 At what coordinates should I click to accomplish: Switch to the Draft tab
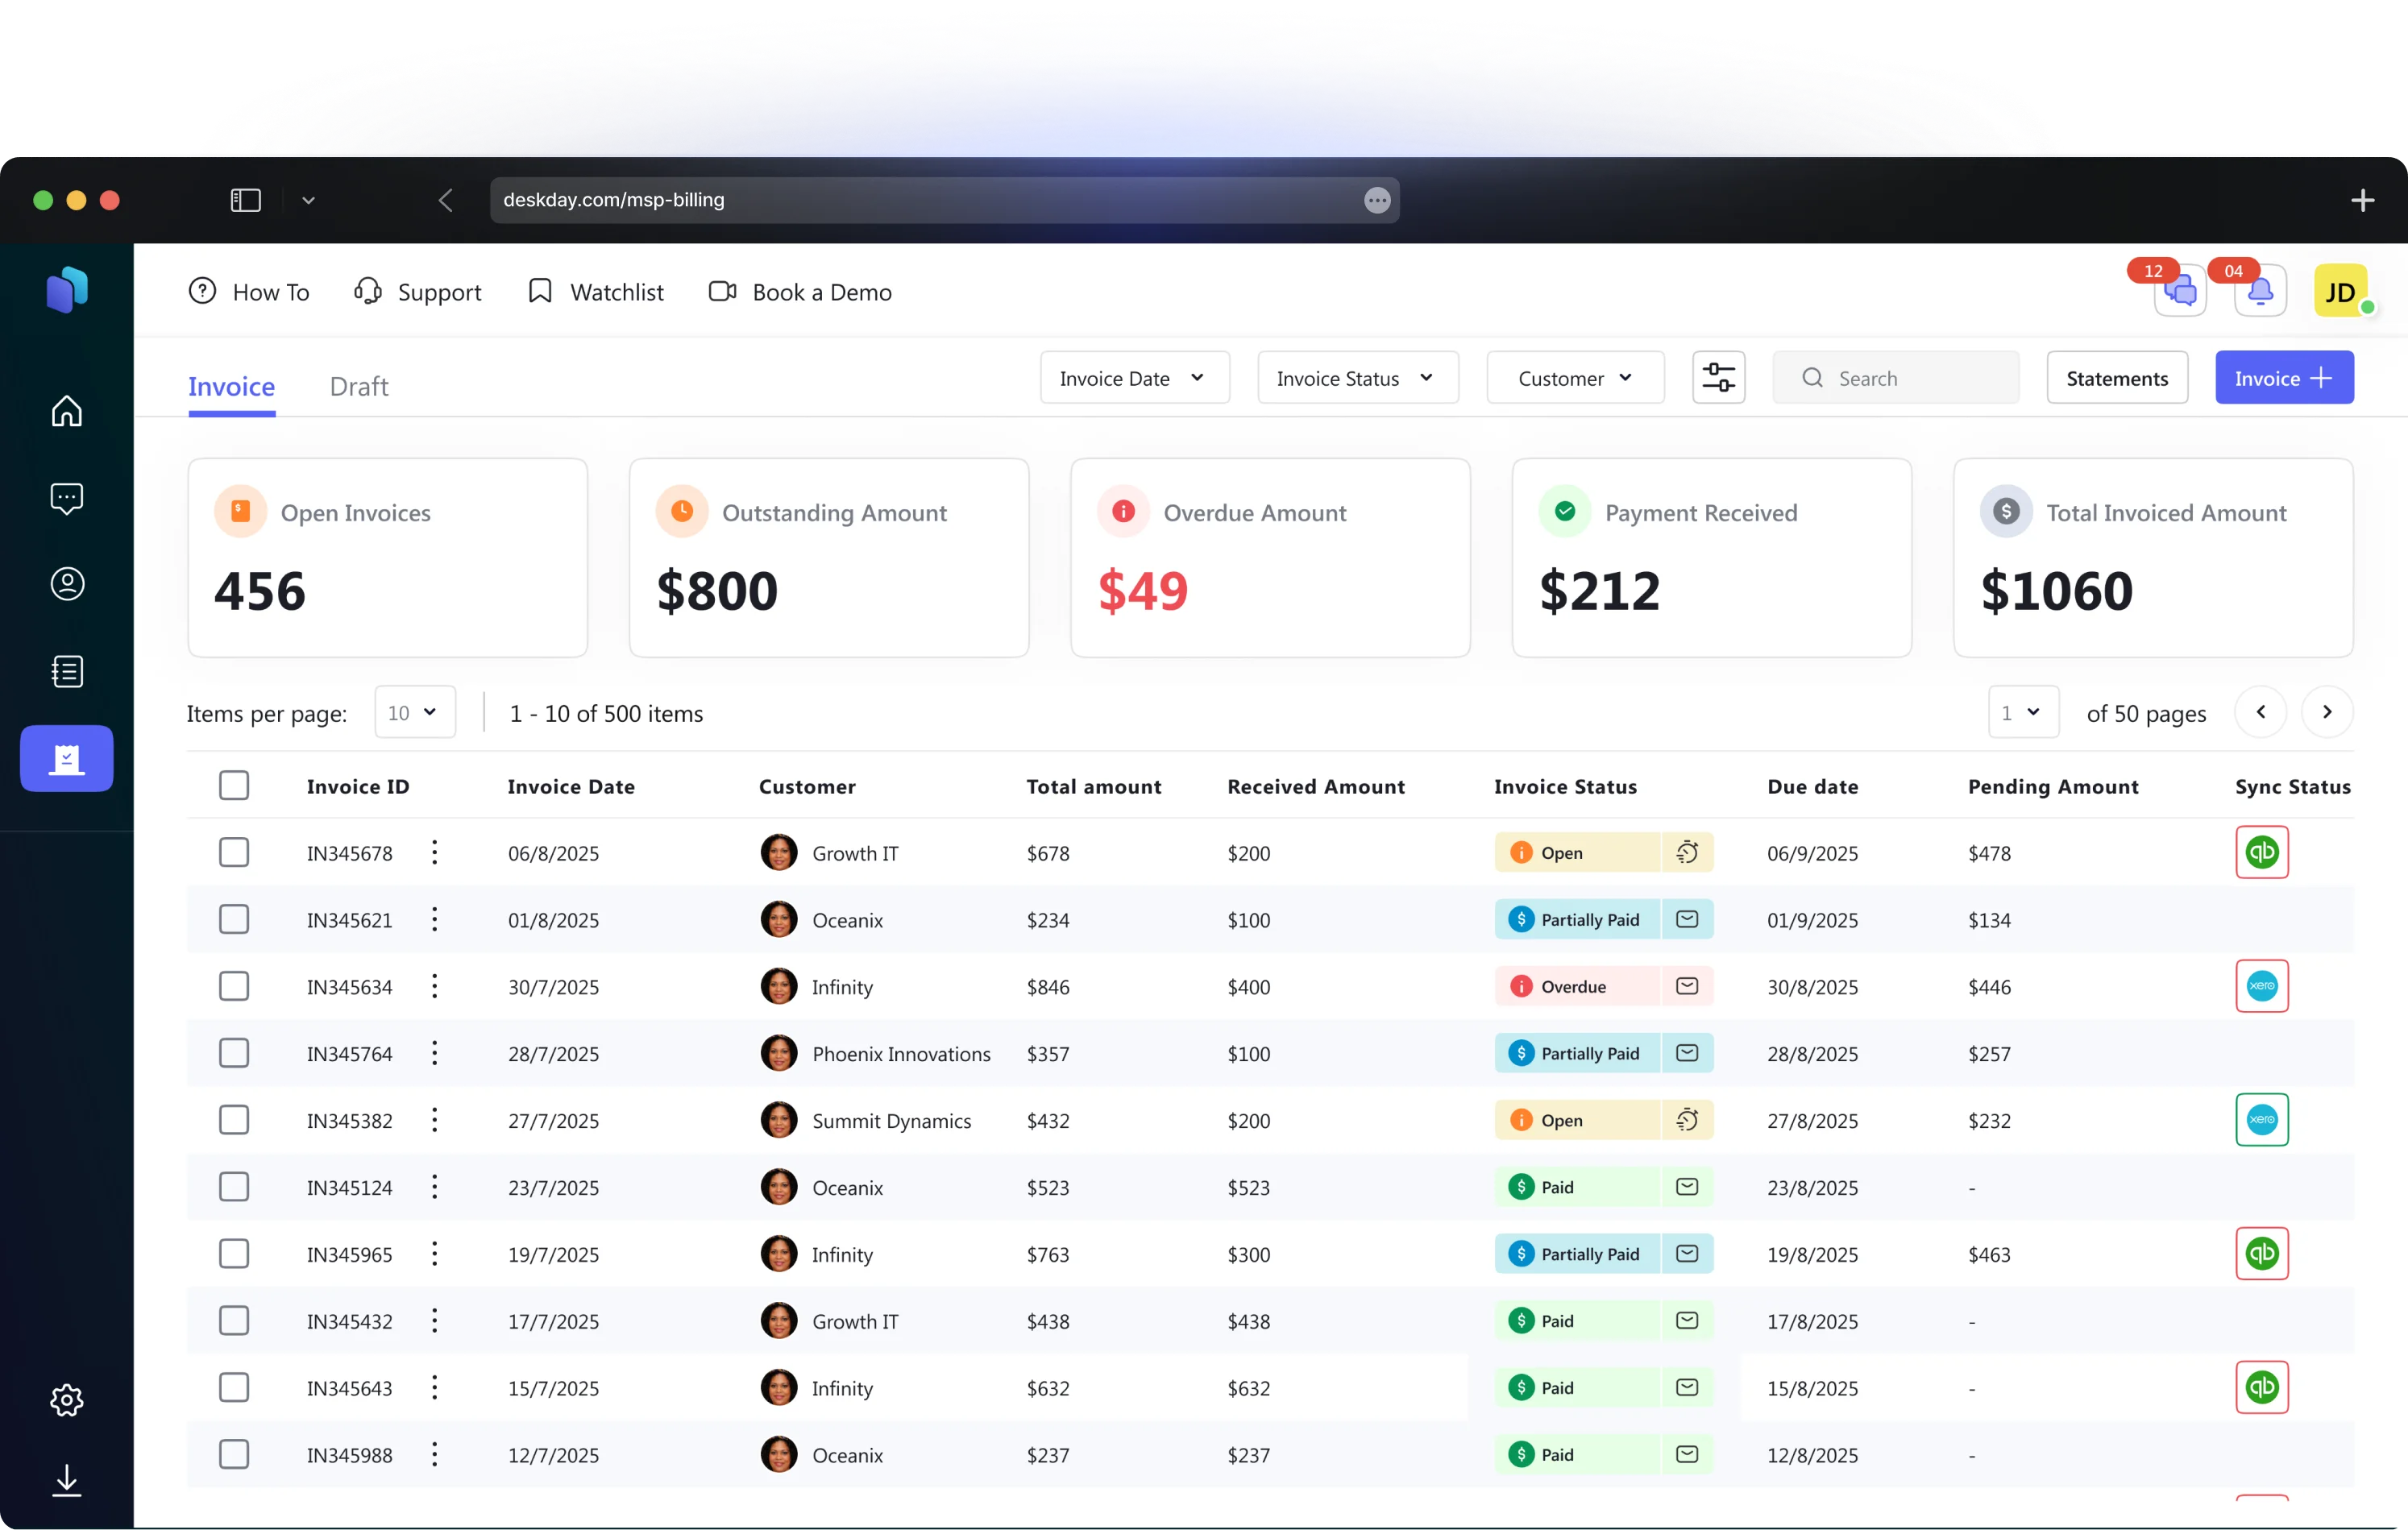358,386
